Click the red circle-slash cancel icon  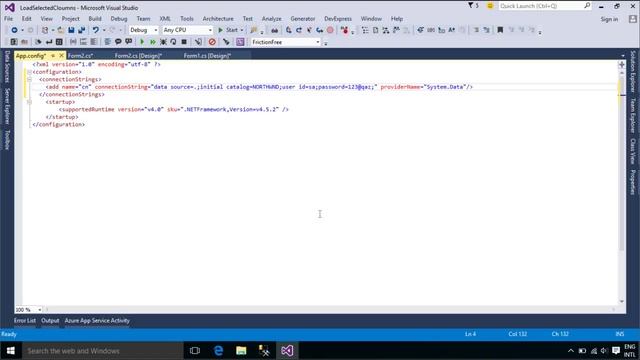coord(212,42)
